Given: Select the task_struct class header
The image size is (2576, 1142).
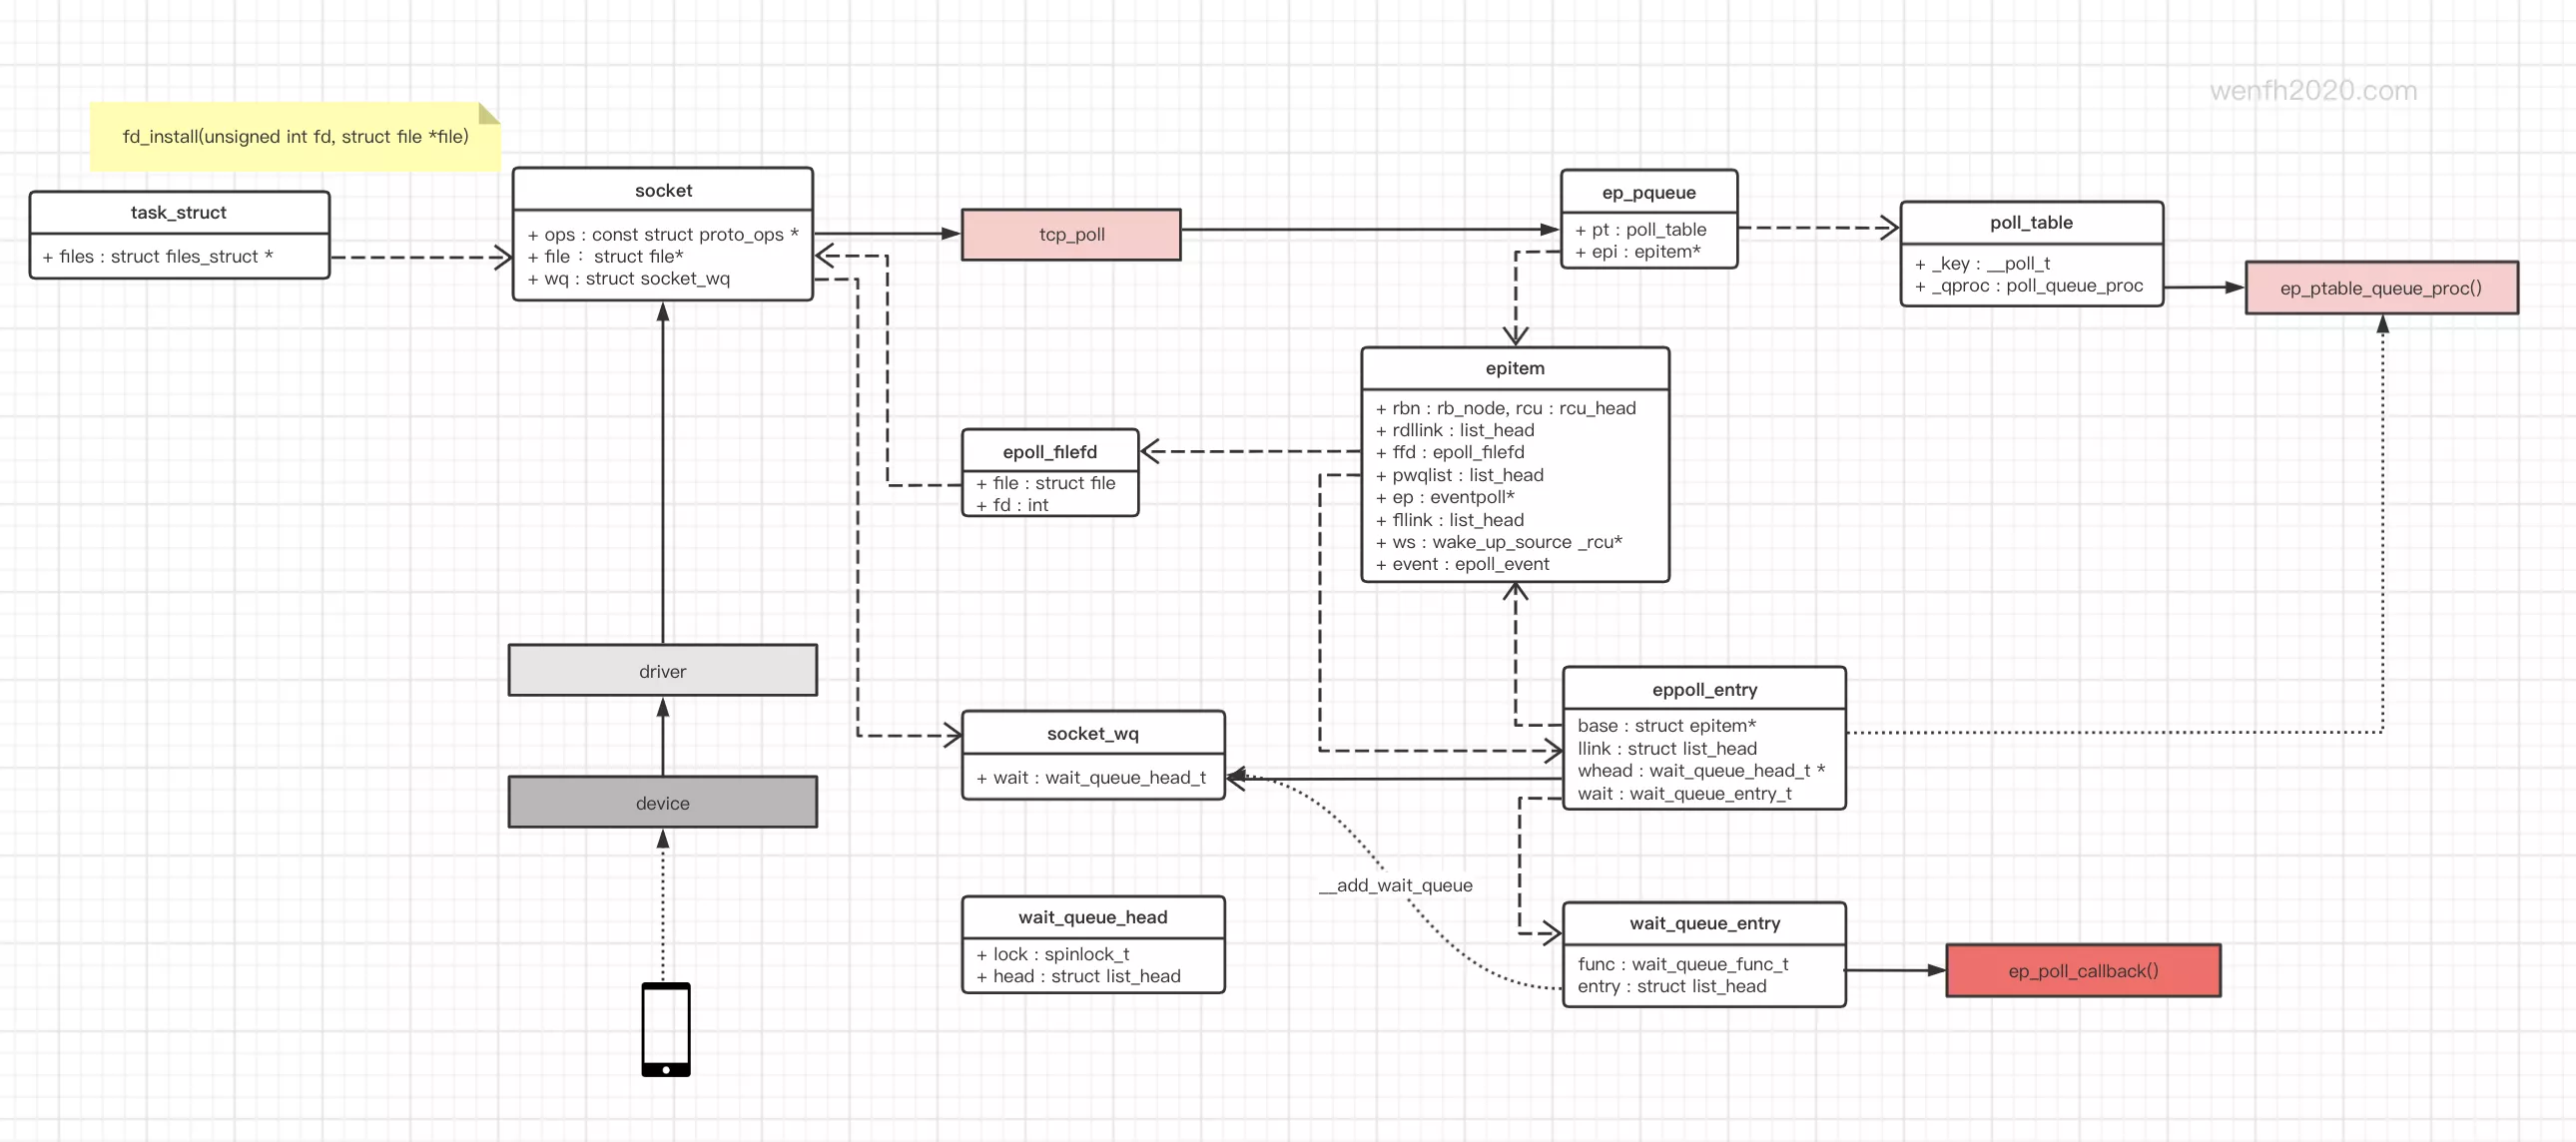Looking at the screenshot, I should 179,213.
